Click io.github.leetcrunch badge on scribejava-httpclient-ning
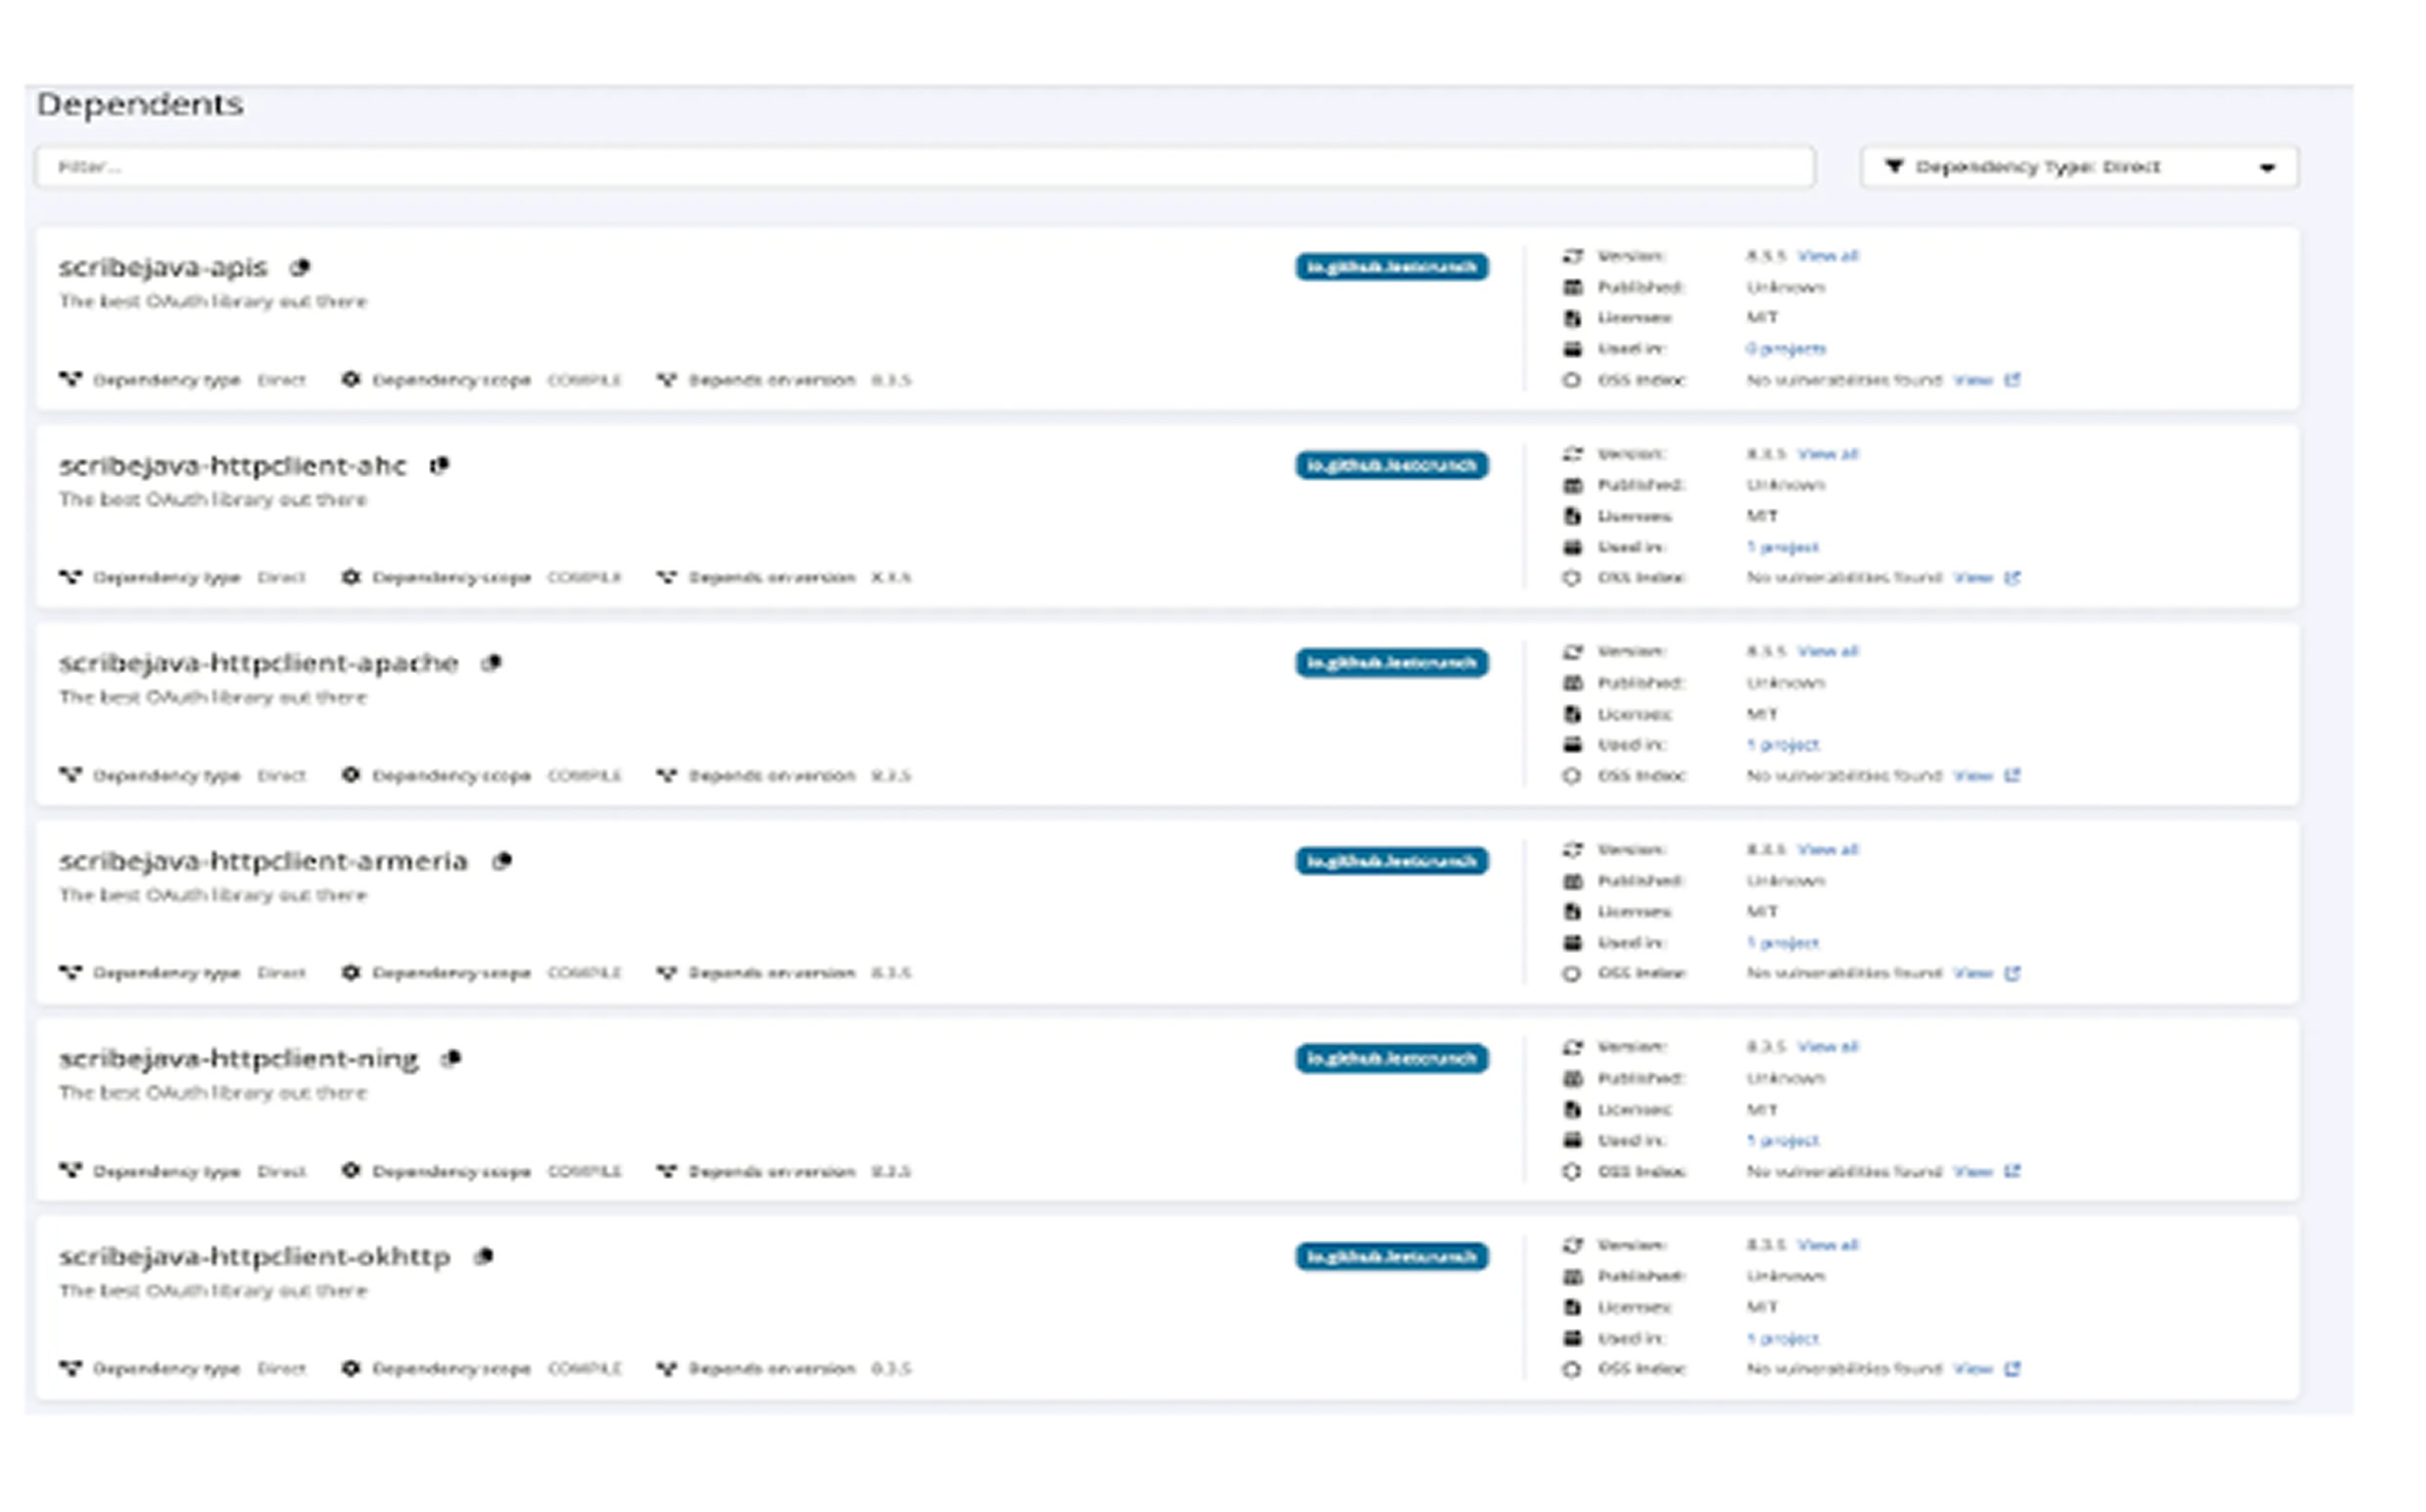 [x=1391, y=1058]
